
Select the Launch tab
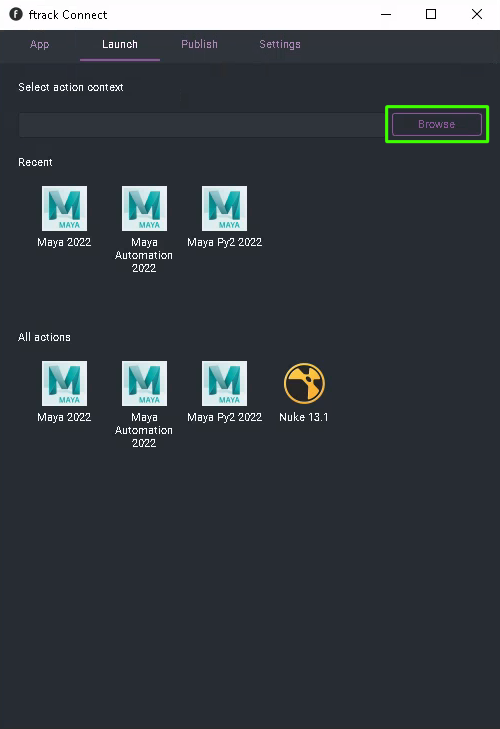(x=120, y=44)
